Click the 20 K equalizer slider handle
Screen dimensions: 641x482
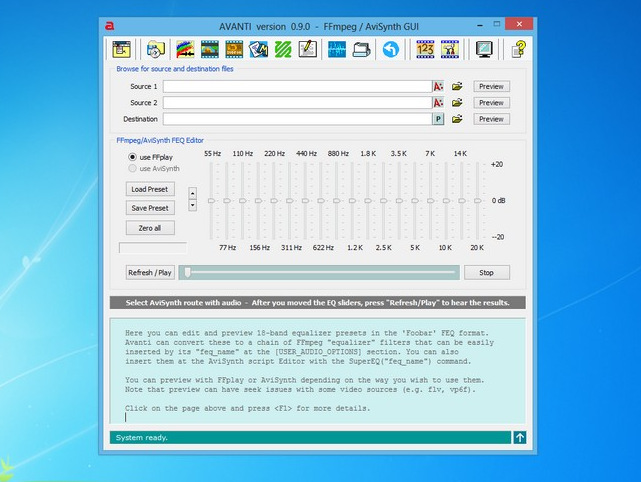[477, 201]
